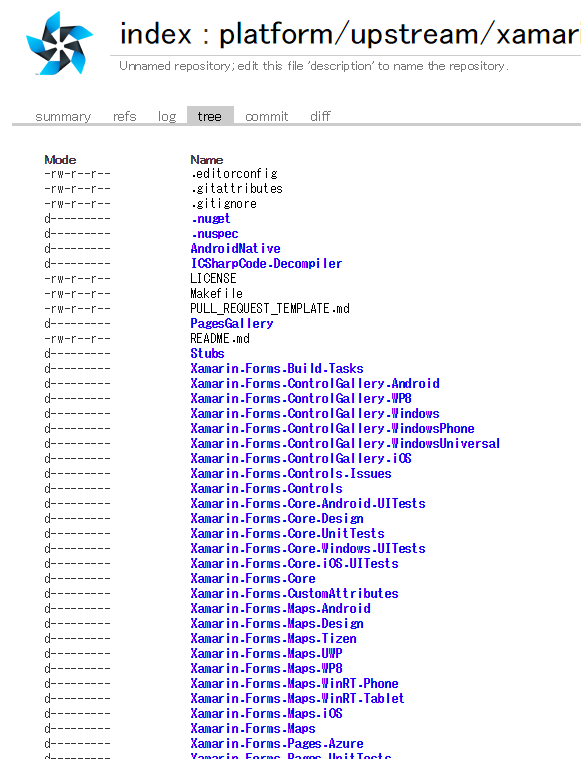Open Xamarin.Forms.Core.Windows.UITests folder
The height and width of the screenshot is (759, 581).
coord(308,548)
